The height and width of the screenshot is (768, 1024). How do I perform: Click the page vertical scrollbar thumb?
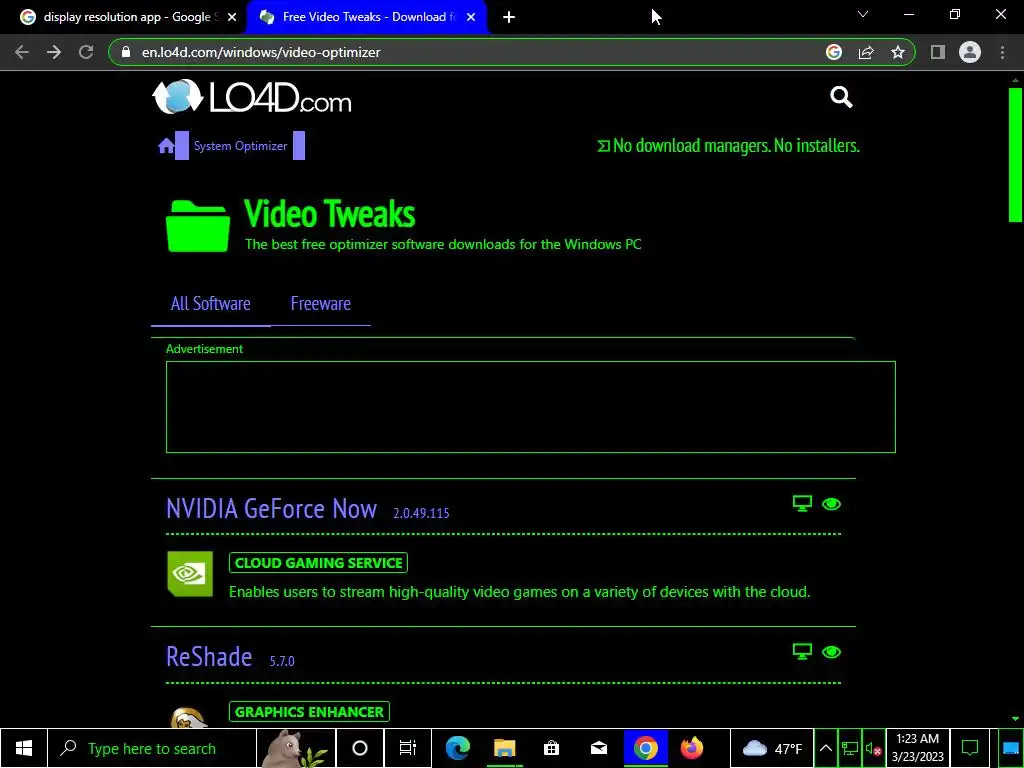point(1015,155)
